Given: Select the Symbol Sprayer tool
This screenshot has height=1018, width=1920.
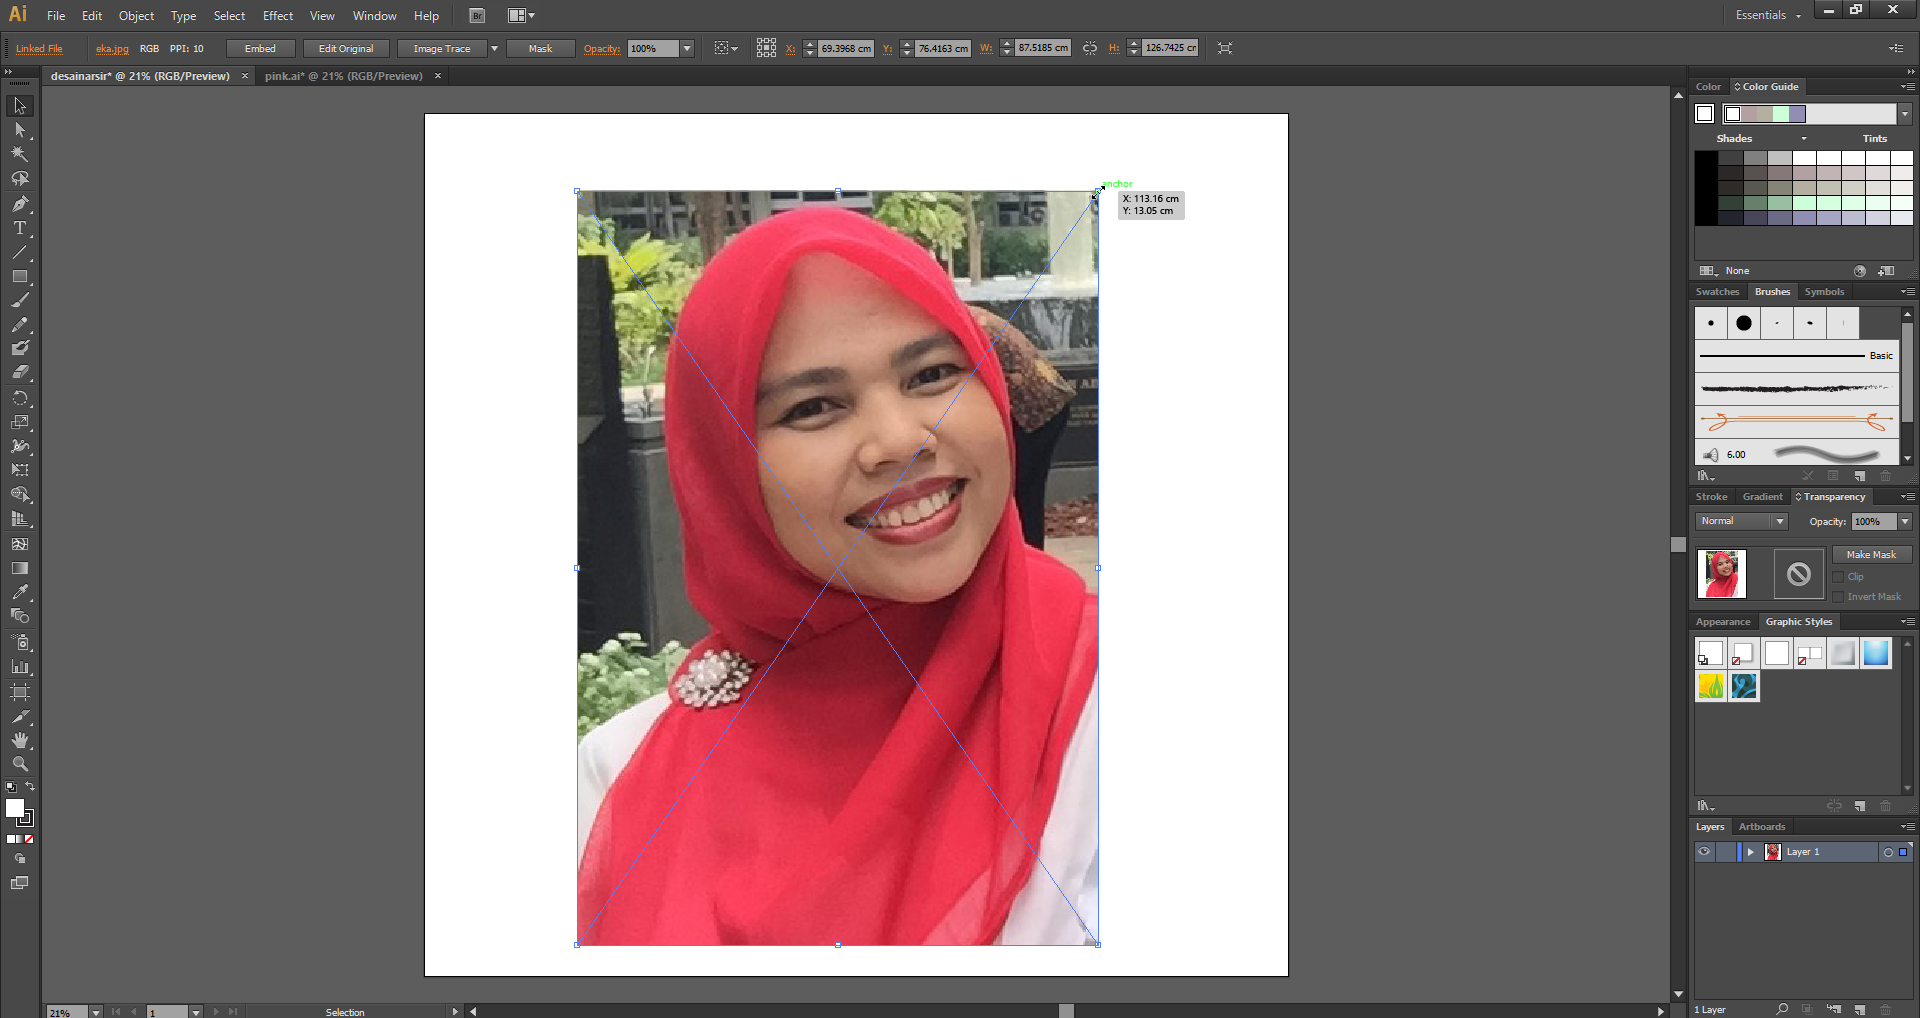Looking at the screenshot, I should pos(20,642).
